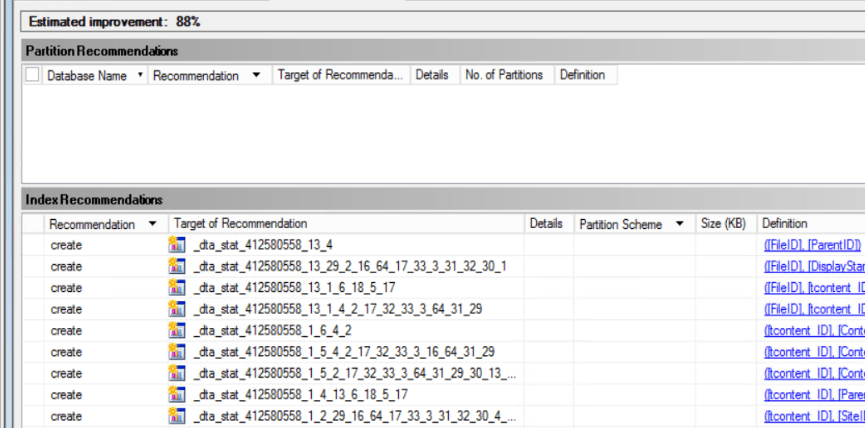Open definition link for _dta_stat_412580558_1_4_13_6_18_5_17
Viewport: 865px width, 428px height.
click(814, 395)
